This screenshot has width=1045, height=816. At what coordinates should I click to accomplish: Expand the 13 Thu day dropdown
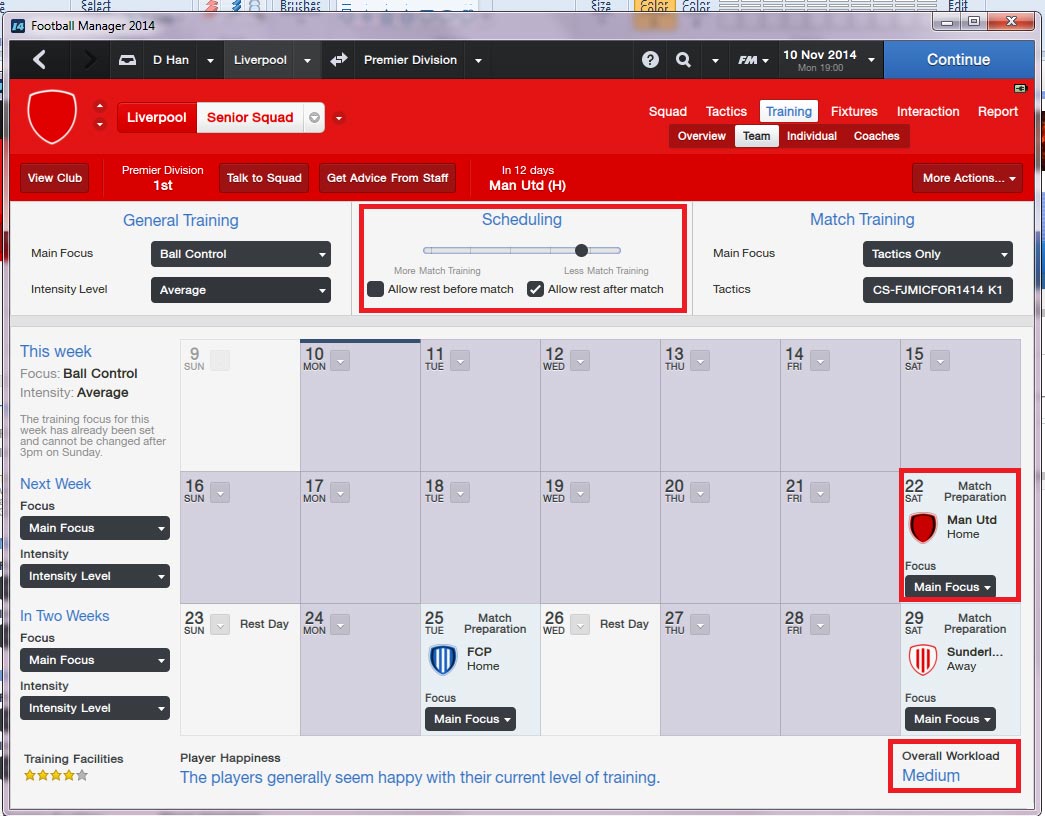tap(700, 361)
